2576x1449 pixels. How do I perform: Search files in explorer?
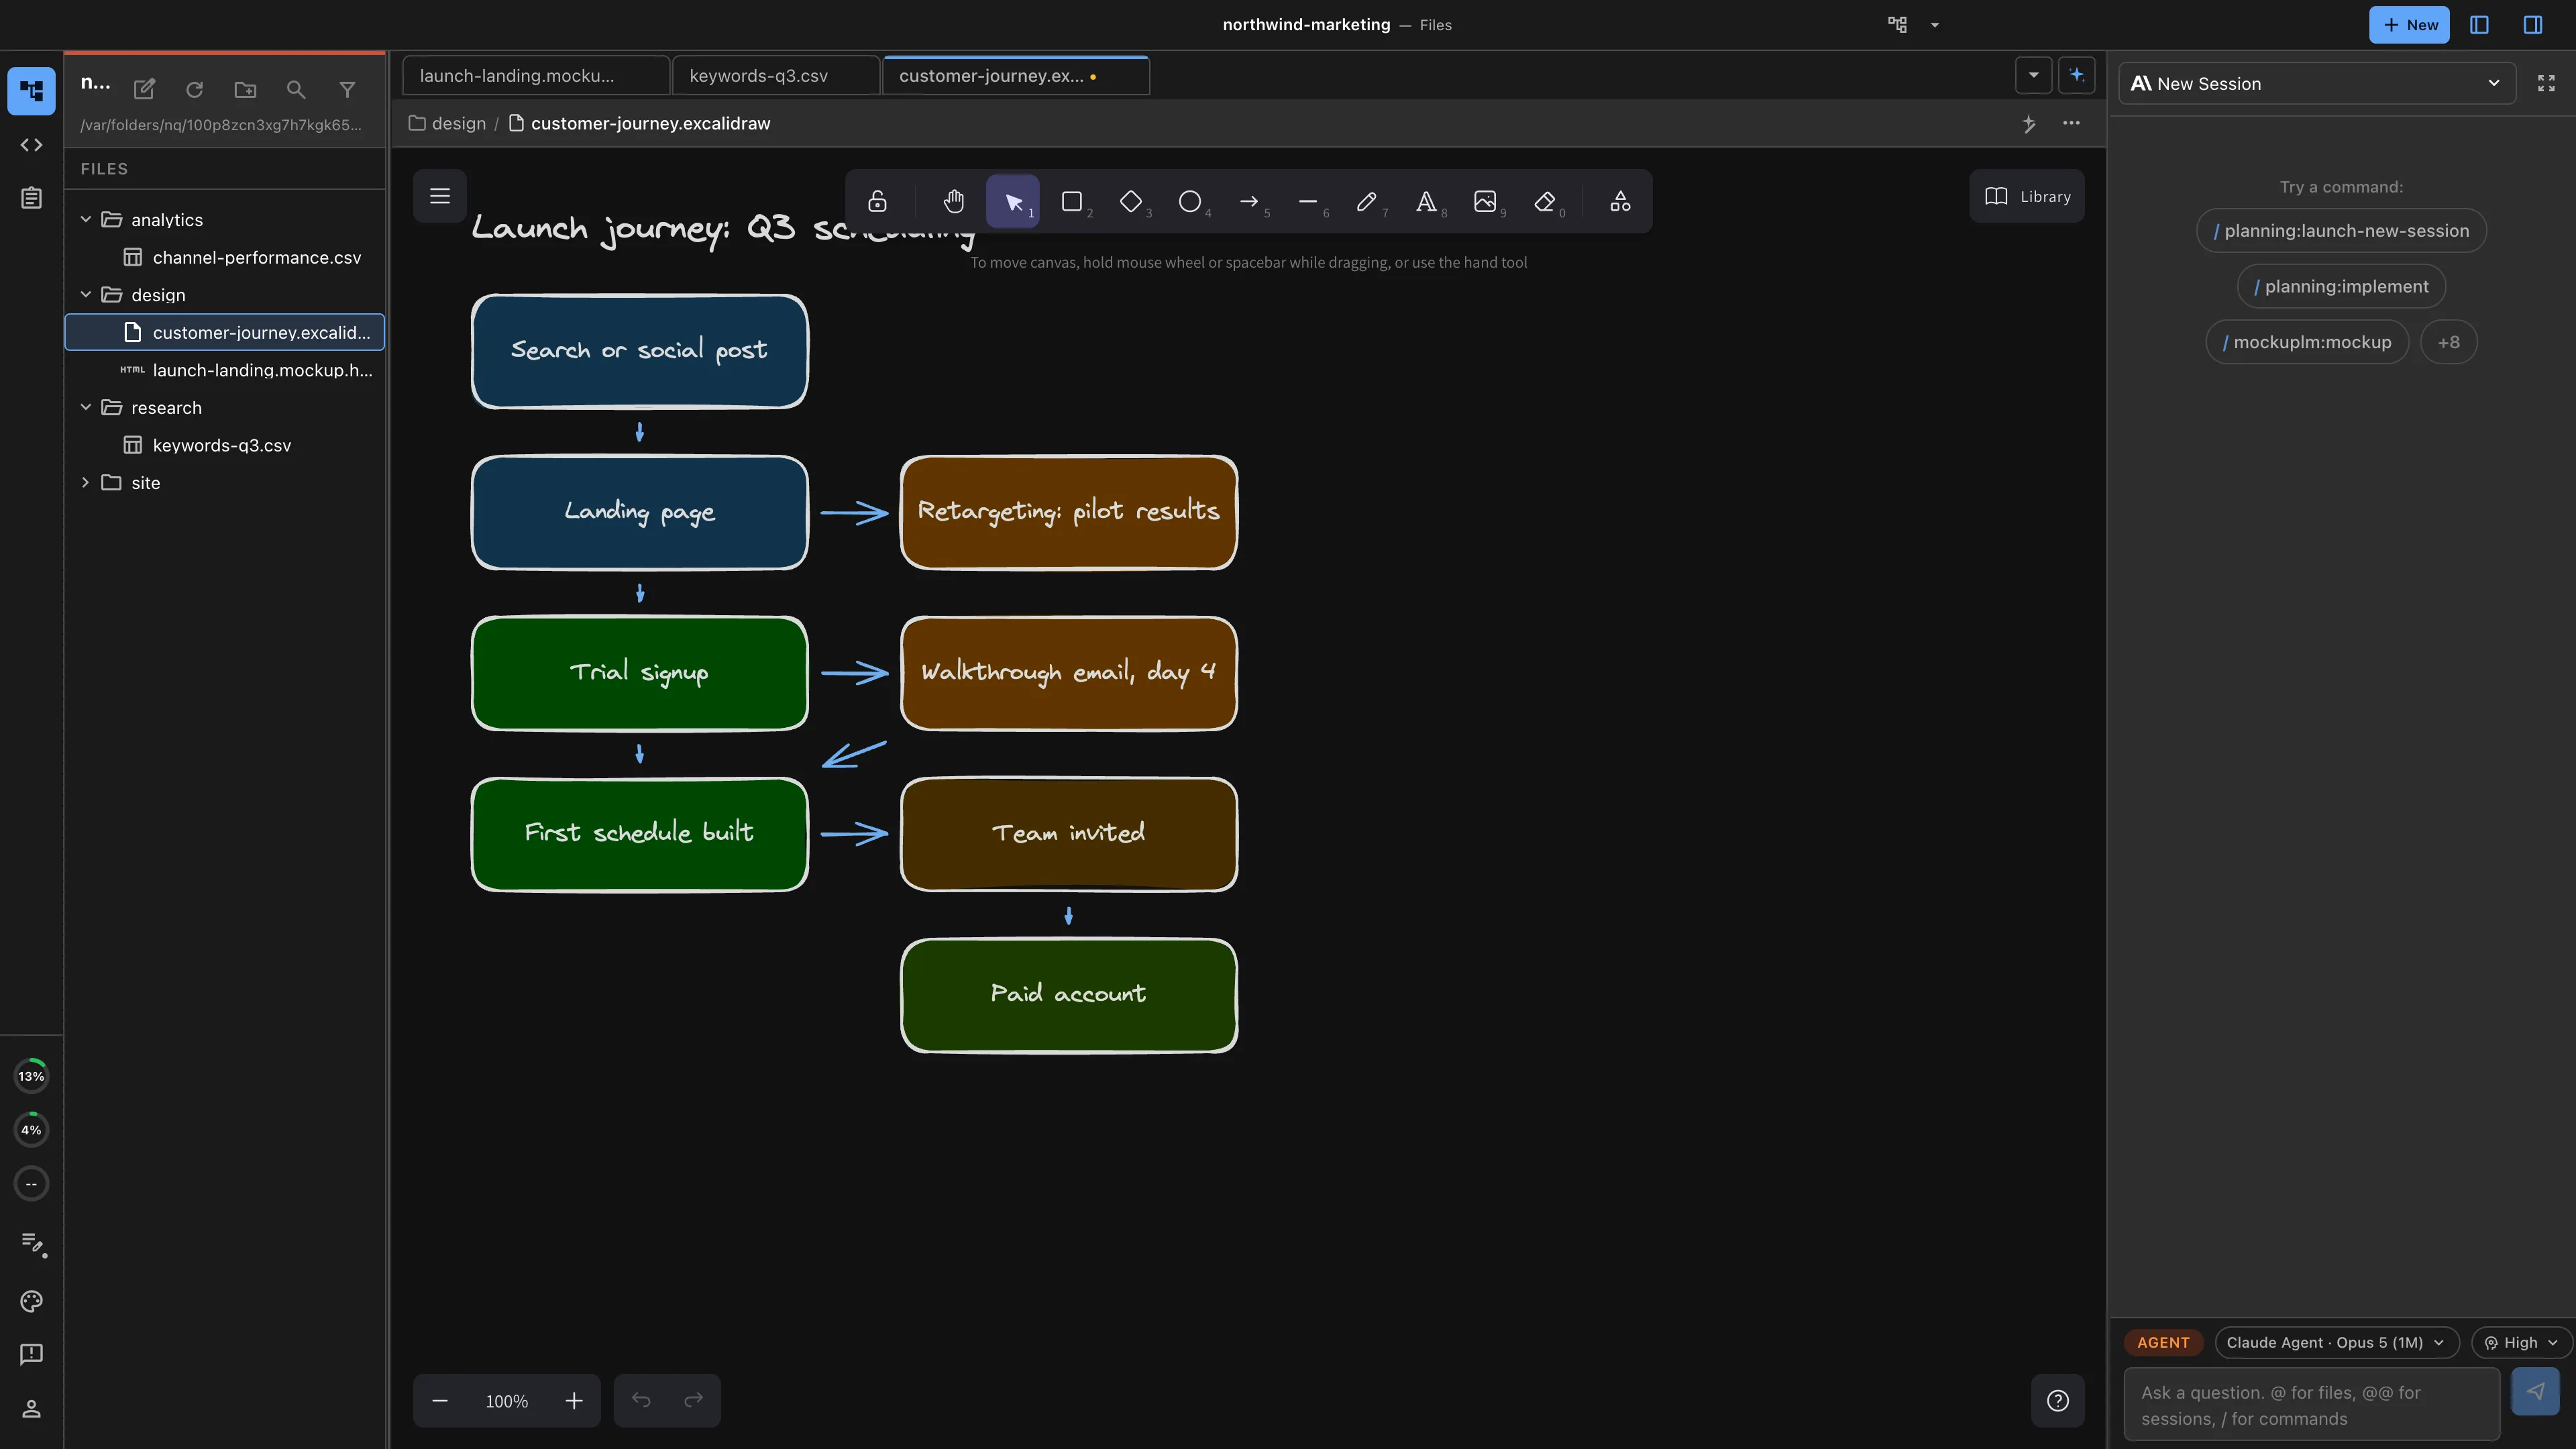tap(296, 89)
